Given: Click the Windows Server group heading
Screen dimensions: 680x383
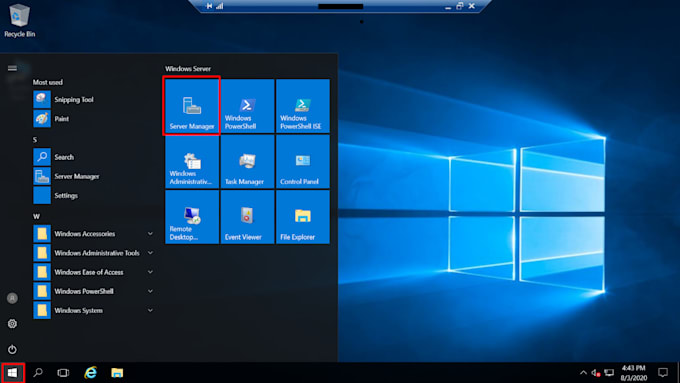Looking at the screenshot, I should (x=188, y=69).
